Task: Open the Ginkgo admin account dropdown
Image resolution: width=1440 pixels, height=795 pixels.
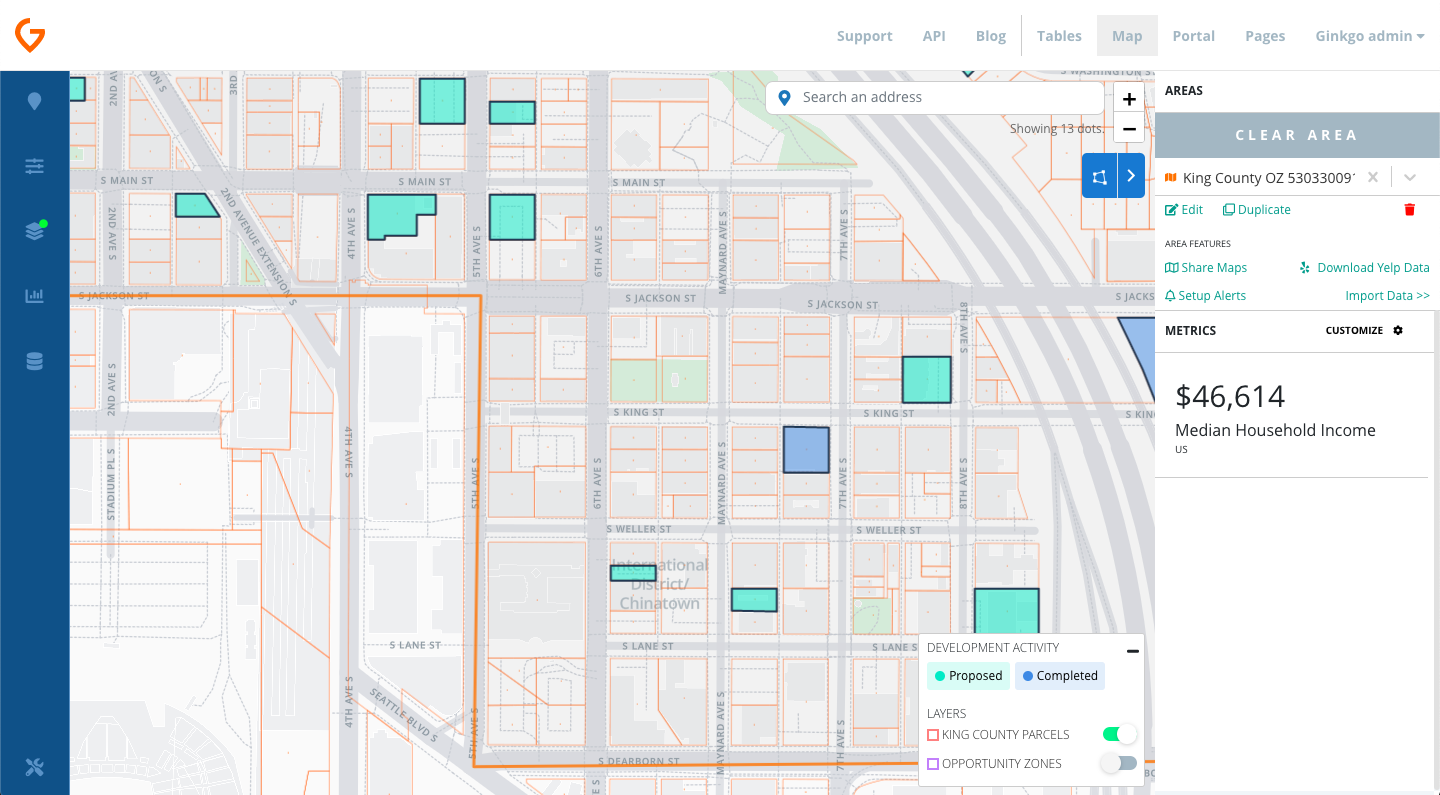Action: coord(1370,36)
